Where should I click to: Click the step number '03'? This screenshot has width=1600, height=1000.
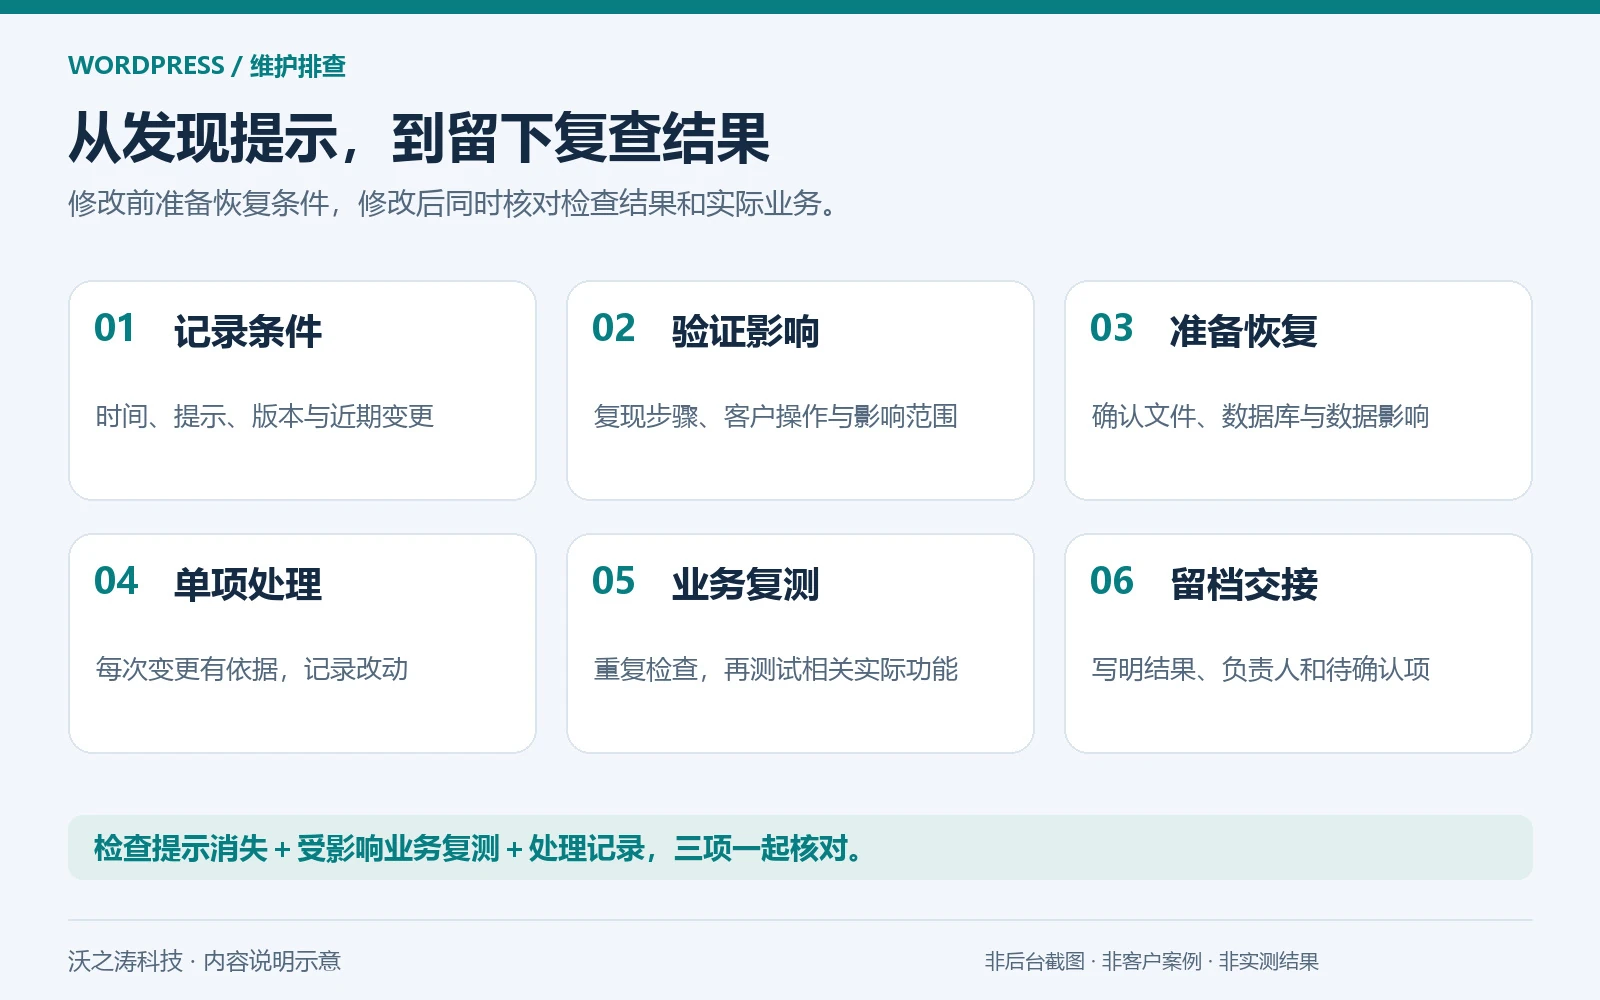[1111, 328]
